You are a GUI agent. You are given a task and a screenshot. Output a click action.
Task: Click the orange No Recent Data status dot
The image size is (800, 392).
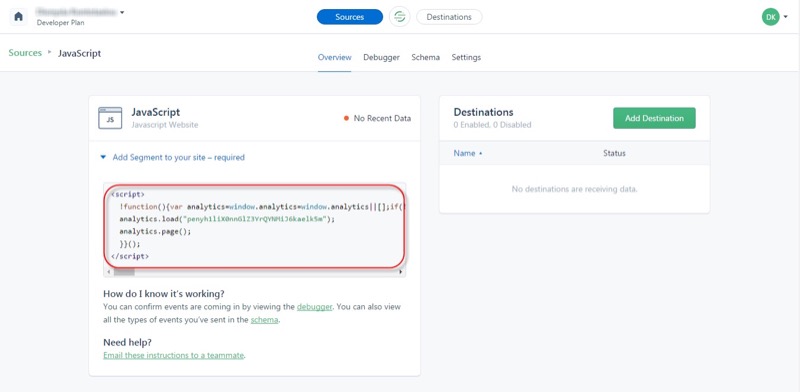point(346,118)
